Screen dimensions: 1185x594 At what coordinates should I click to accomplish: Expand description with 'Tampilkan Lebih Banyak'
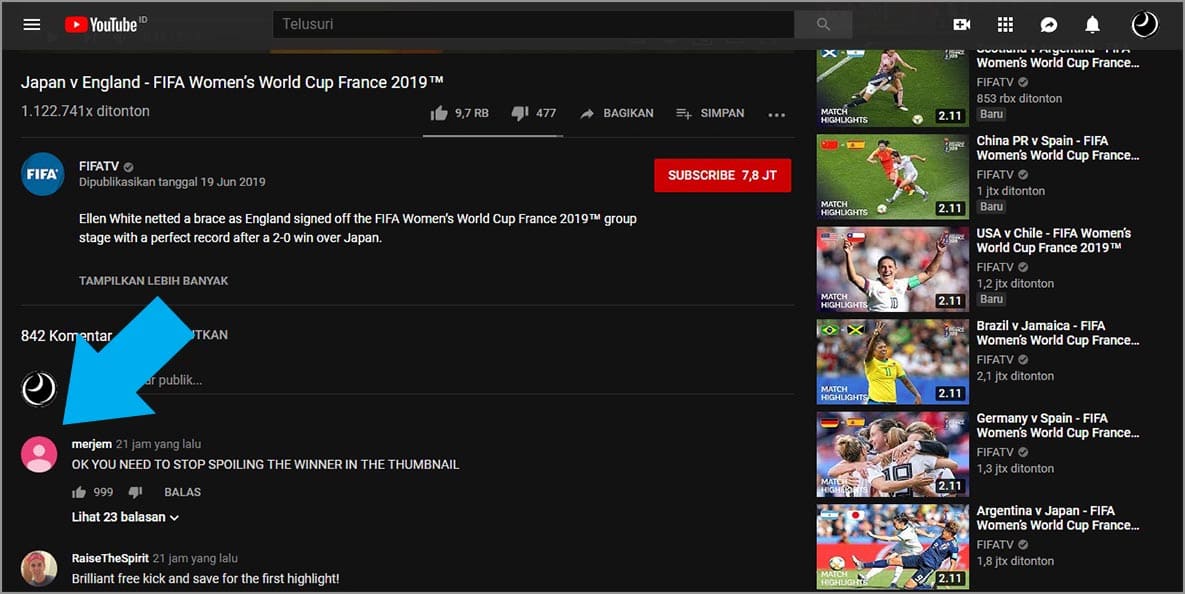point(153,281)
